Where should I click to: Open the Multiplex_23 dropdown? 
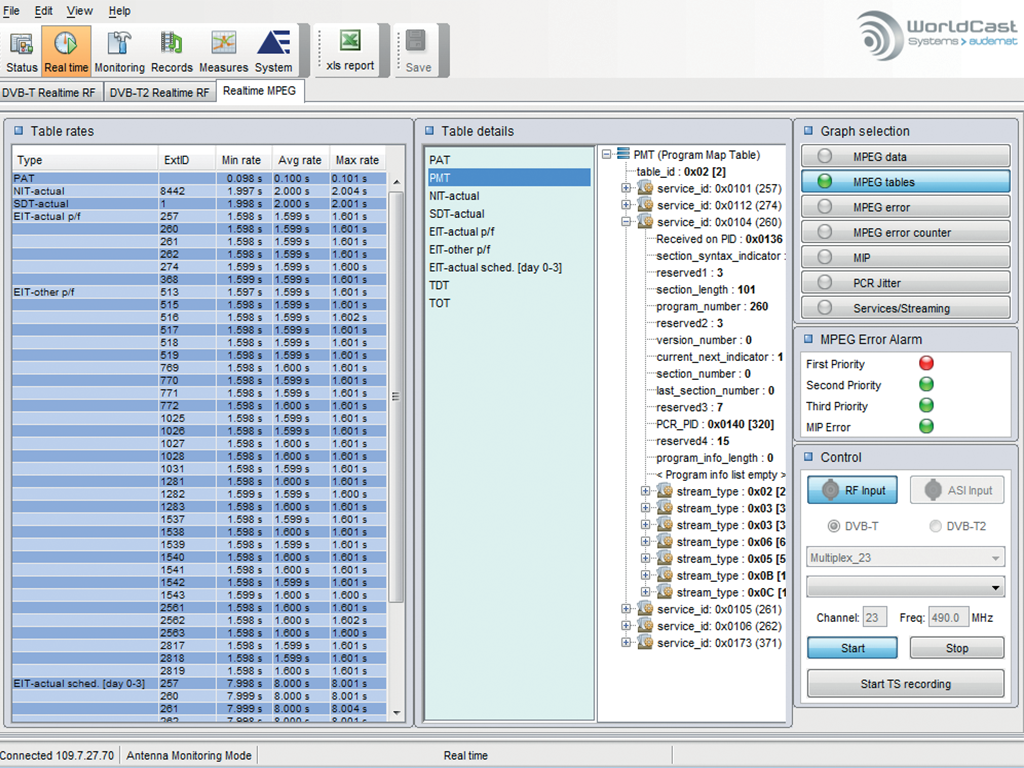(x=905, y=557)
